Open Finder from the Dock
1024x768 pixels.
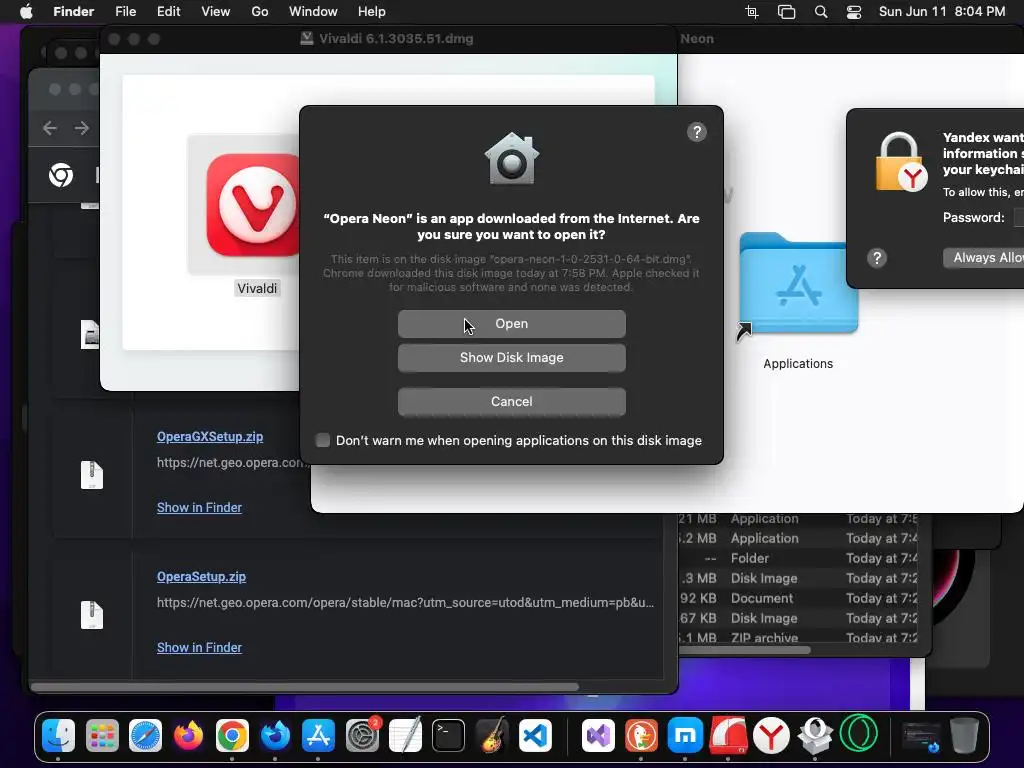[58, 735]
